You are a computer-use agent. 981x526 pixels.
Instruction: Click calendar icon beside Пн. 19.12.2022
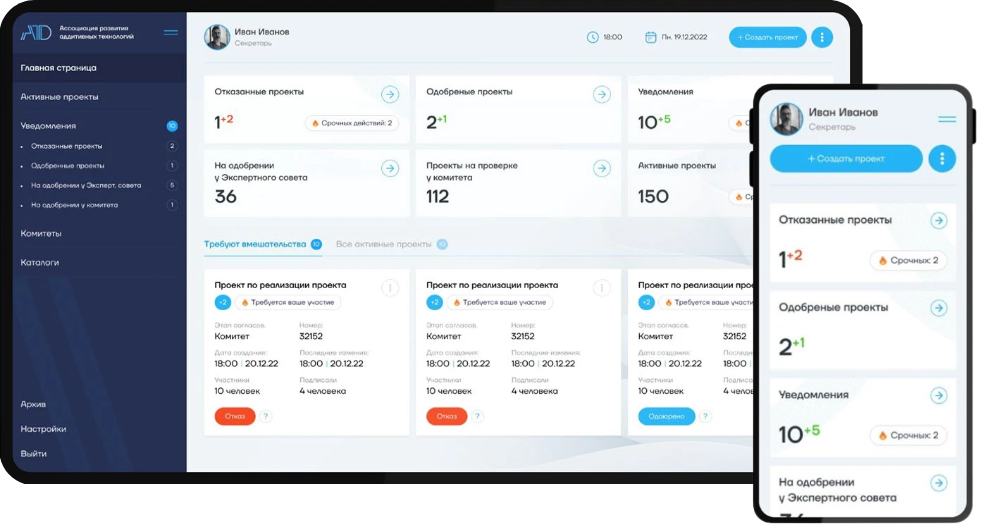click(x=651, y=38)
